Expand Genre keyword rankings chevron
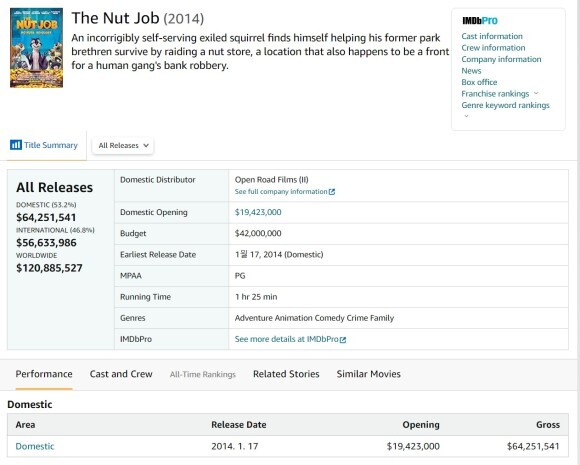 466,116
